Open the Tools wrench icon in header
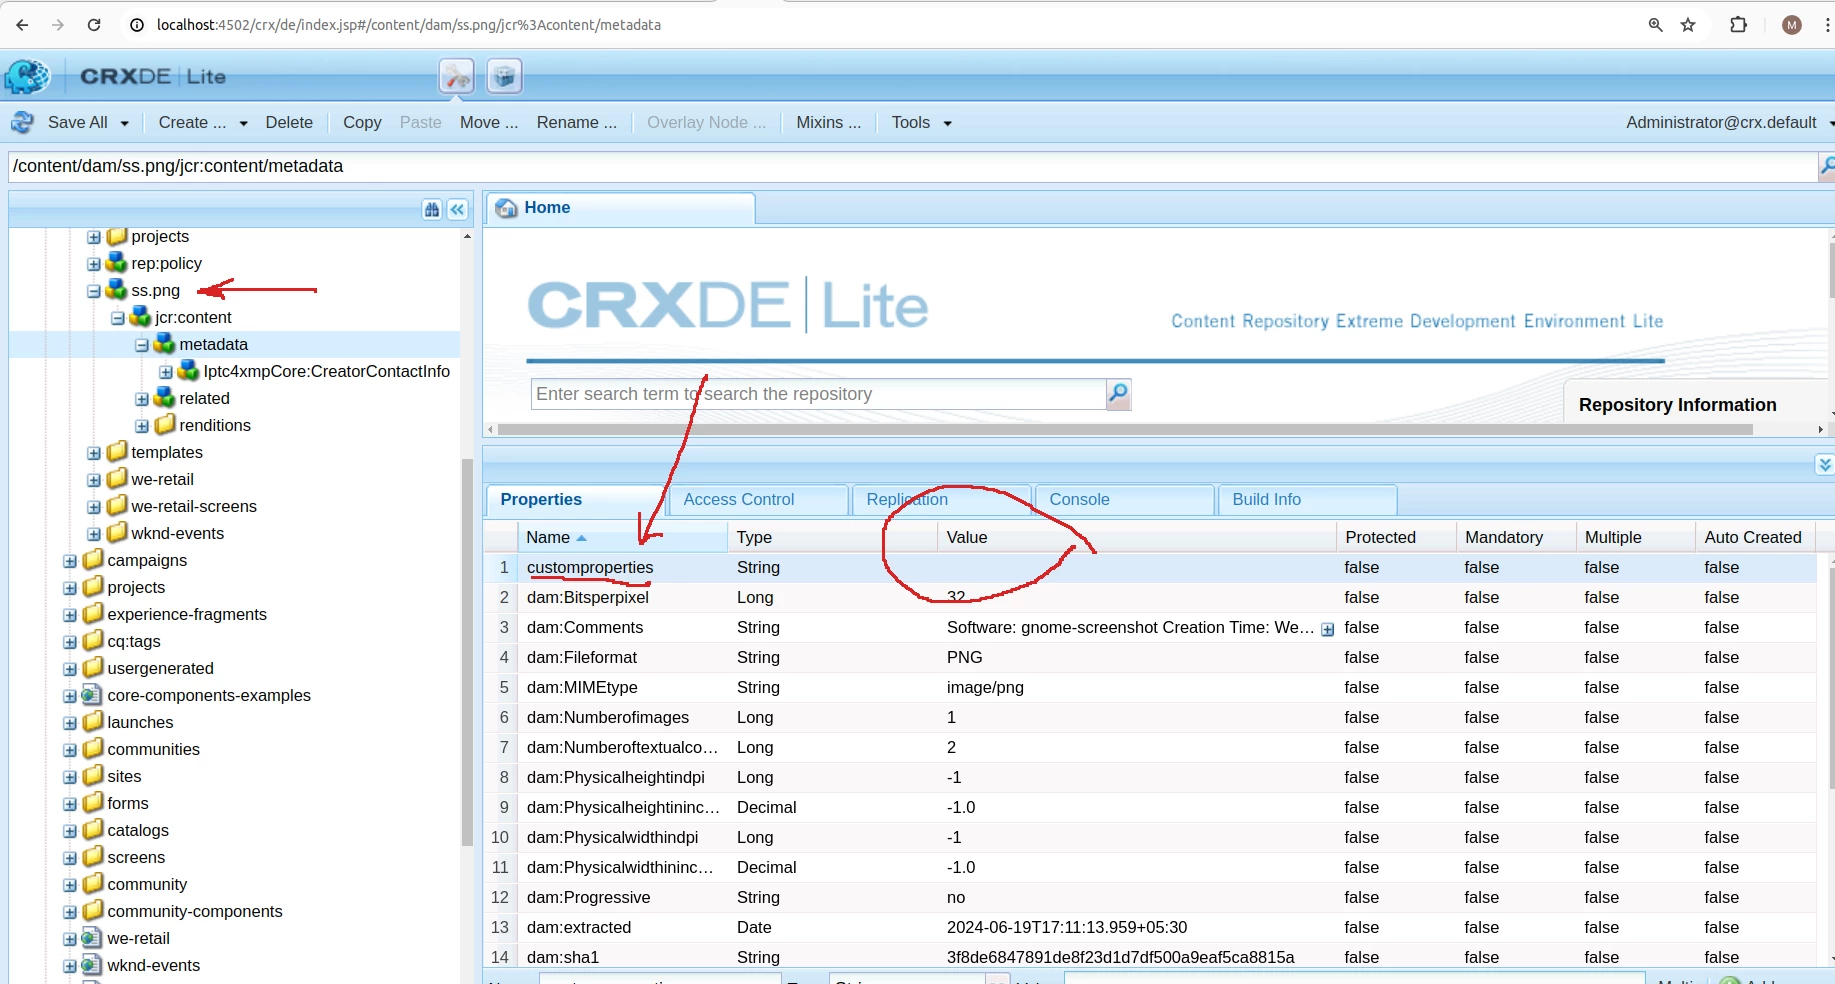The height and width of the screenshot is (984, 1835). coord(456,76)
